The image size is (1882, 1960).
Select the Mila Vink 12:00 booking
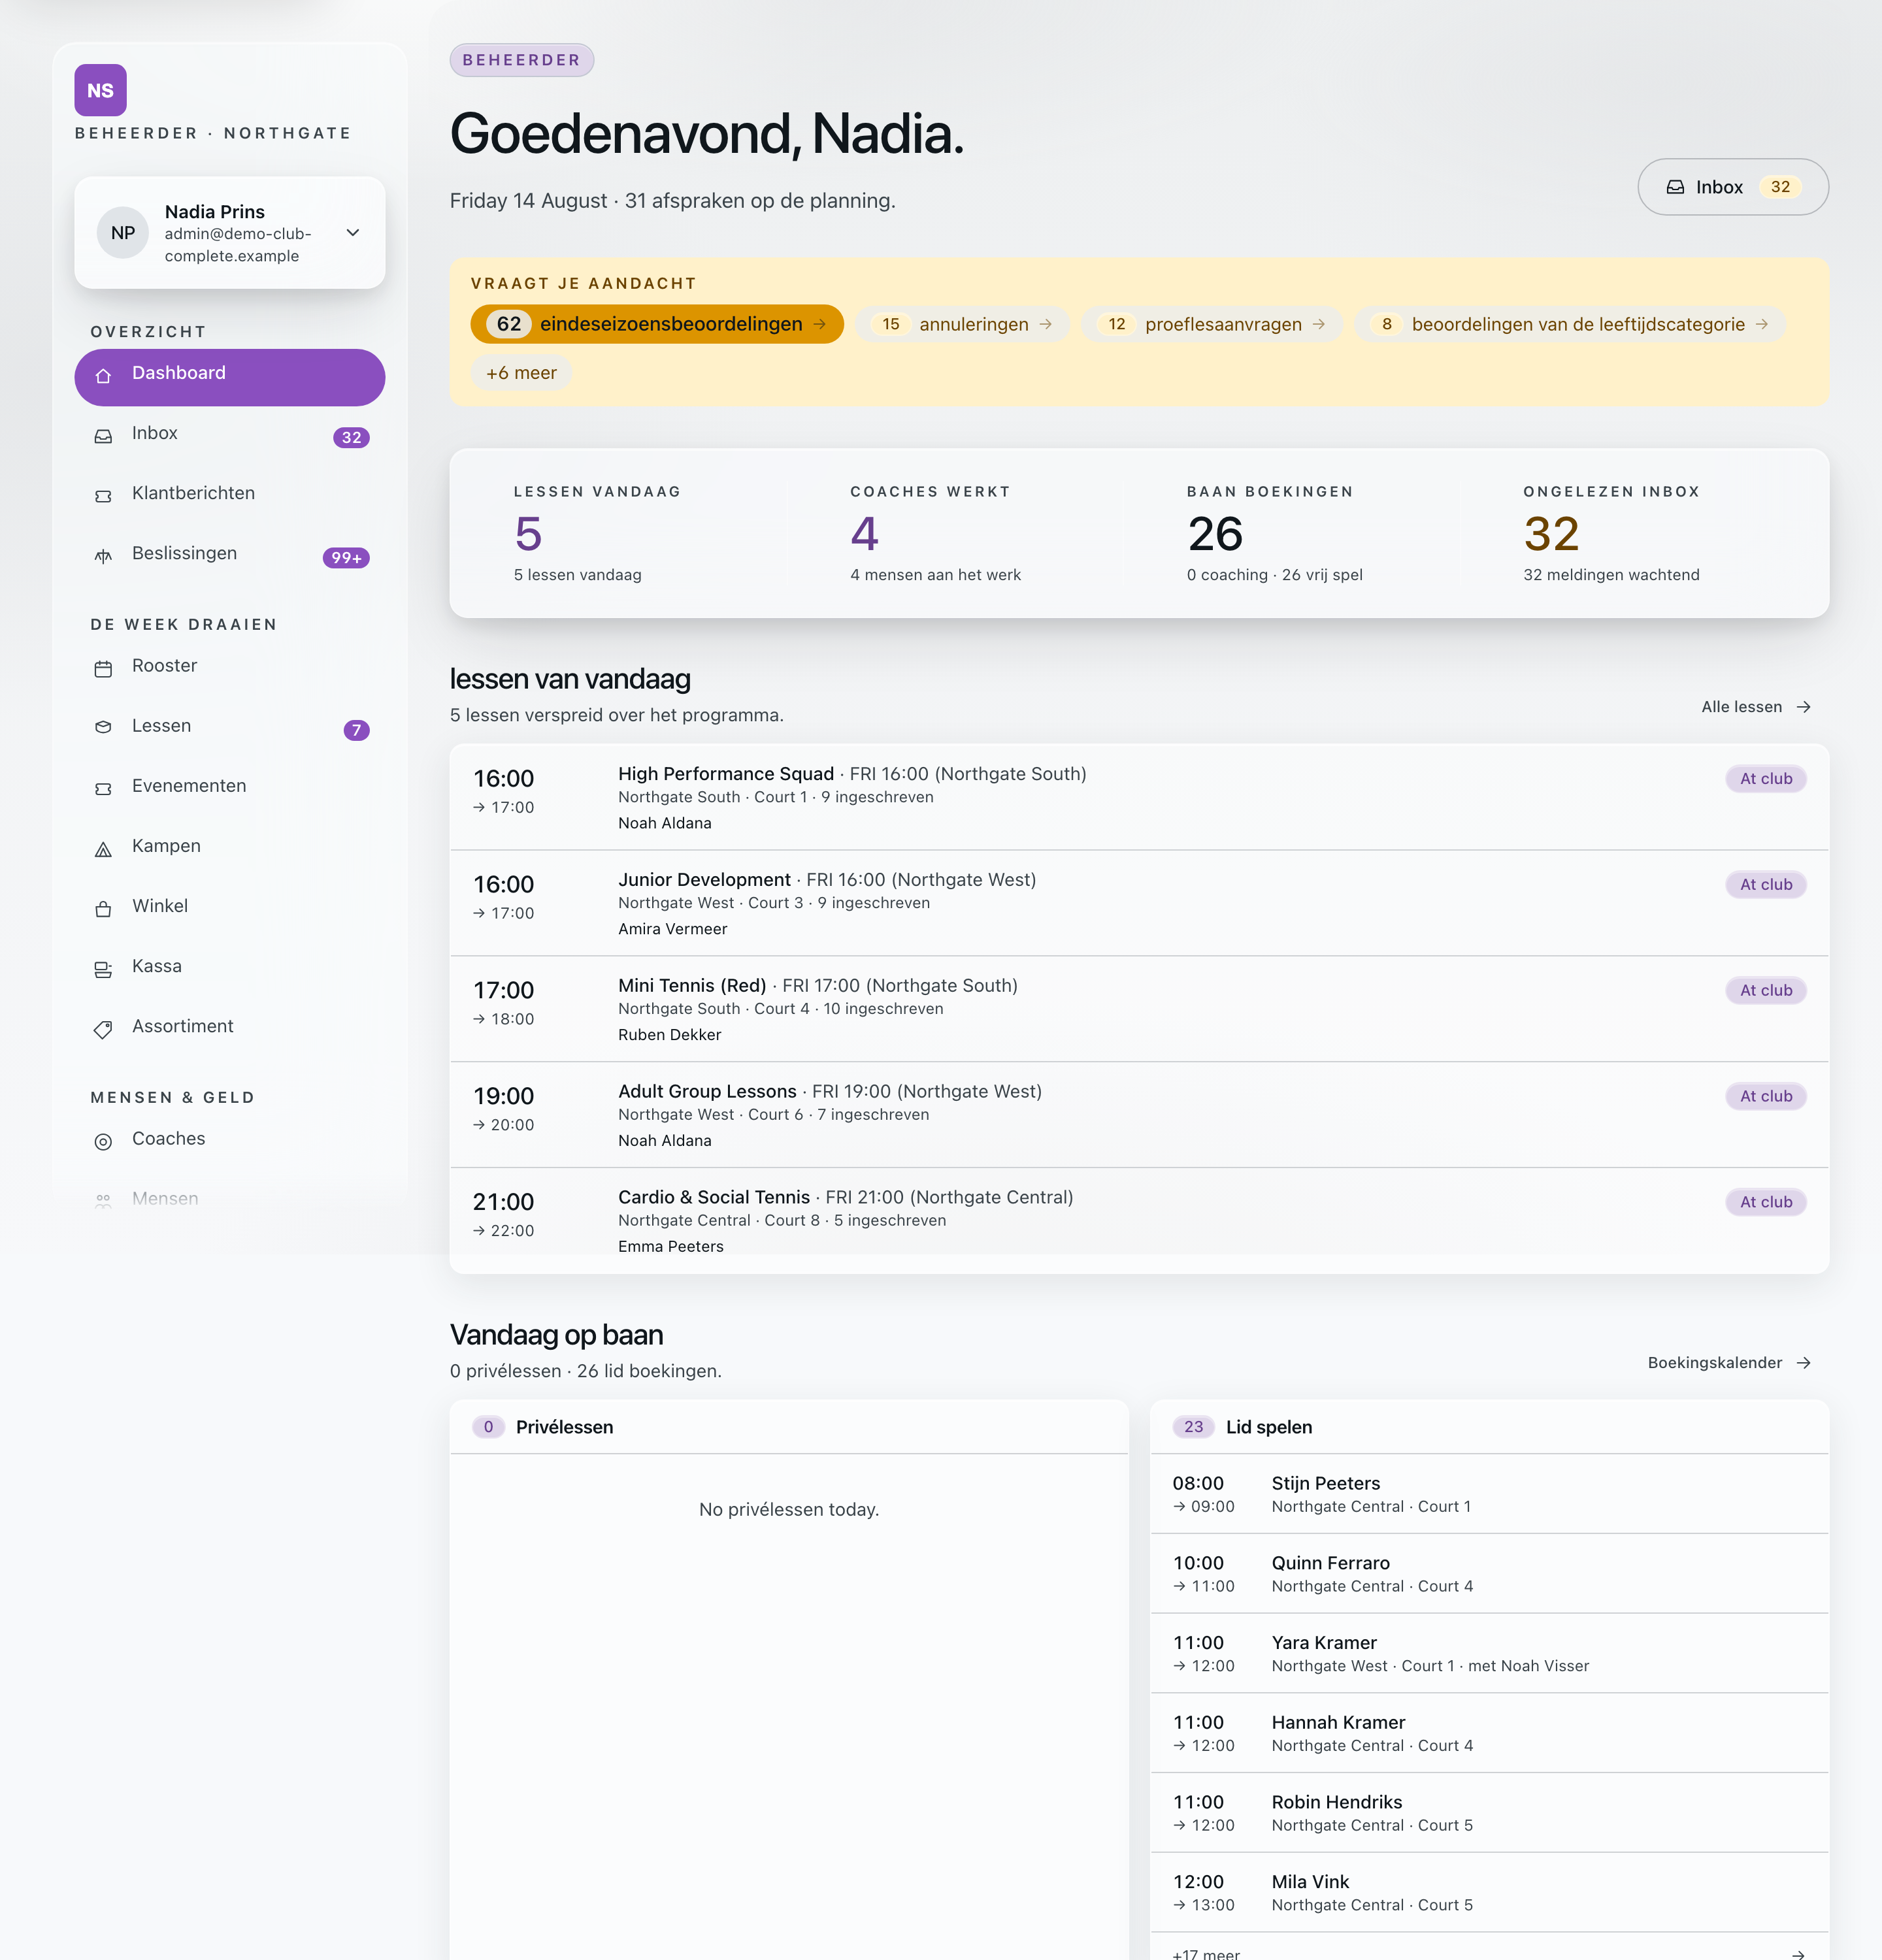[1489, 1893]
